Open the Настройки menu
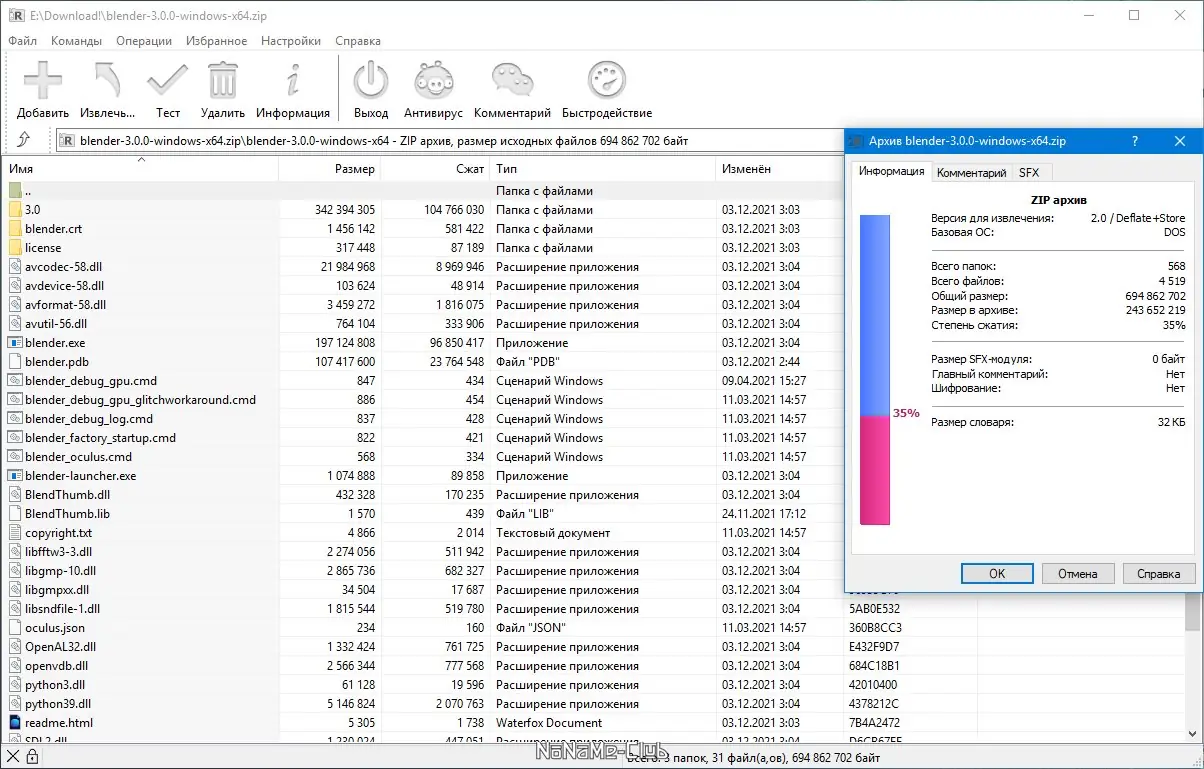The image size is (1204, 769). point(291,41)
